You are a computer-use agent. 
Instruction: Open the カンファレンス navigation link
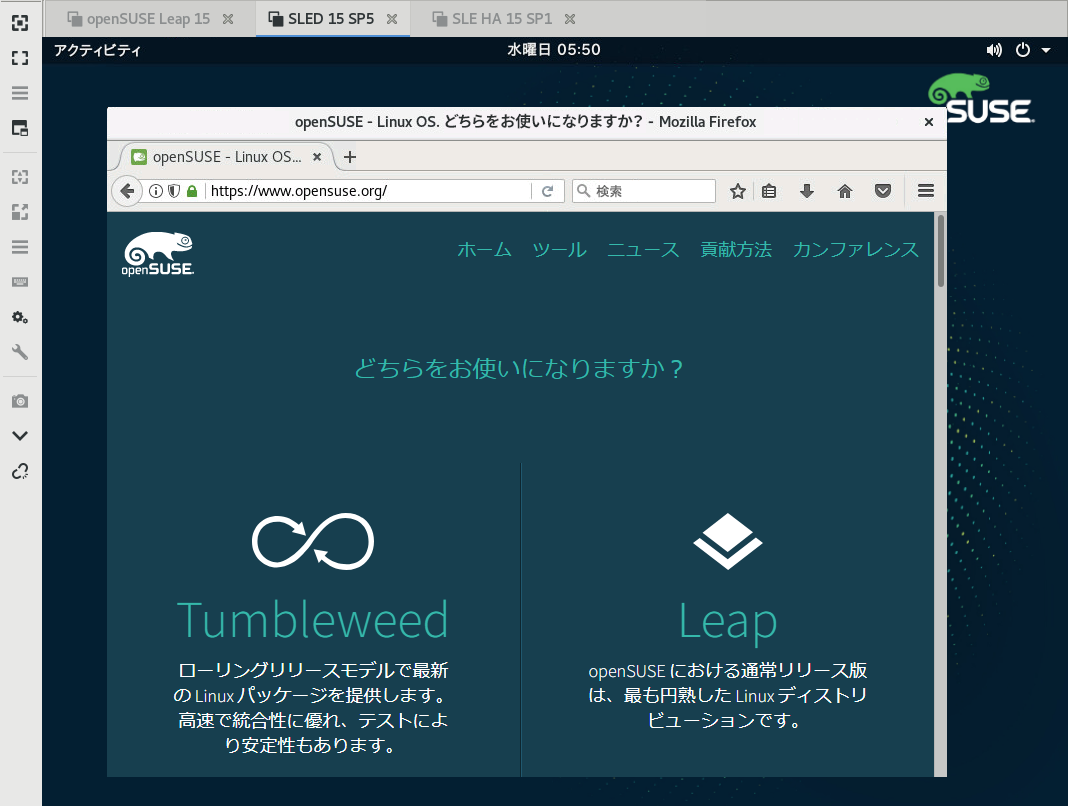[x=855, y=250]
